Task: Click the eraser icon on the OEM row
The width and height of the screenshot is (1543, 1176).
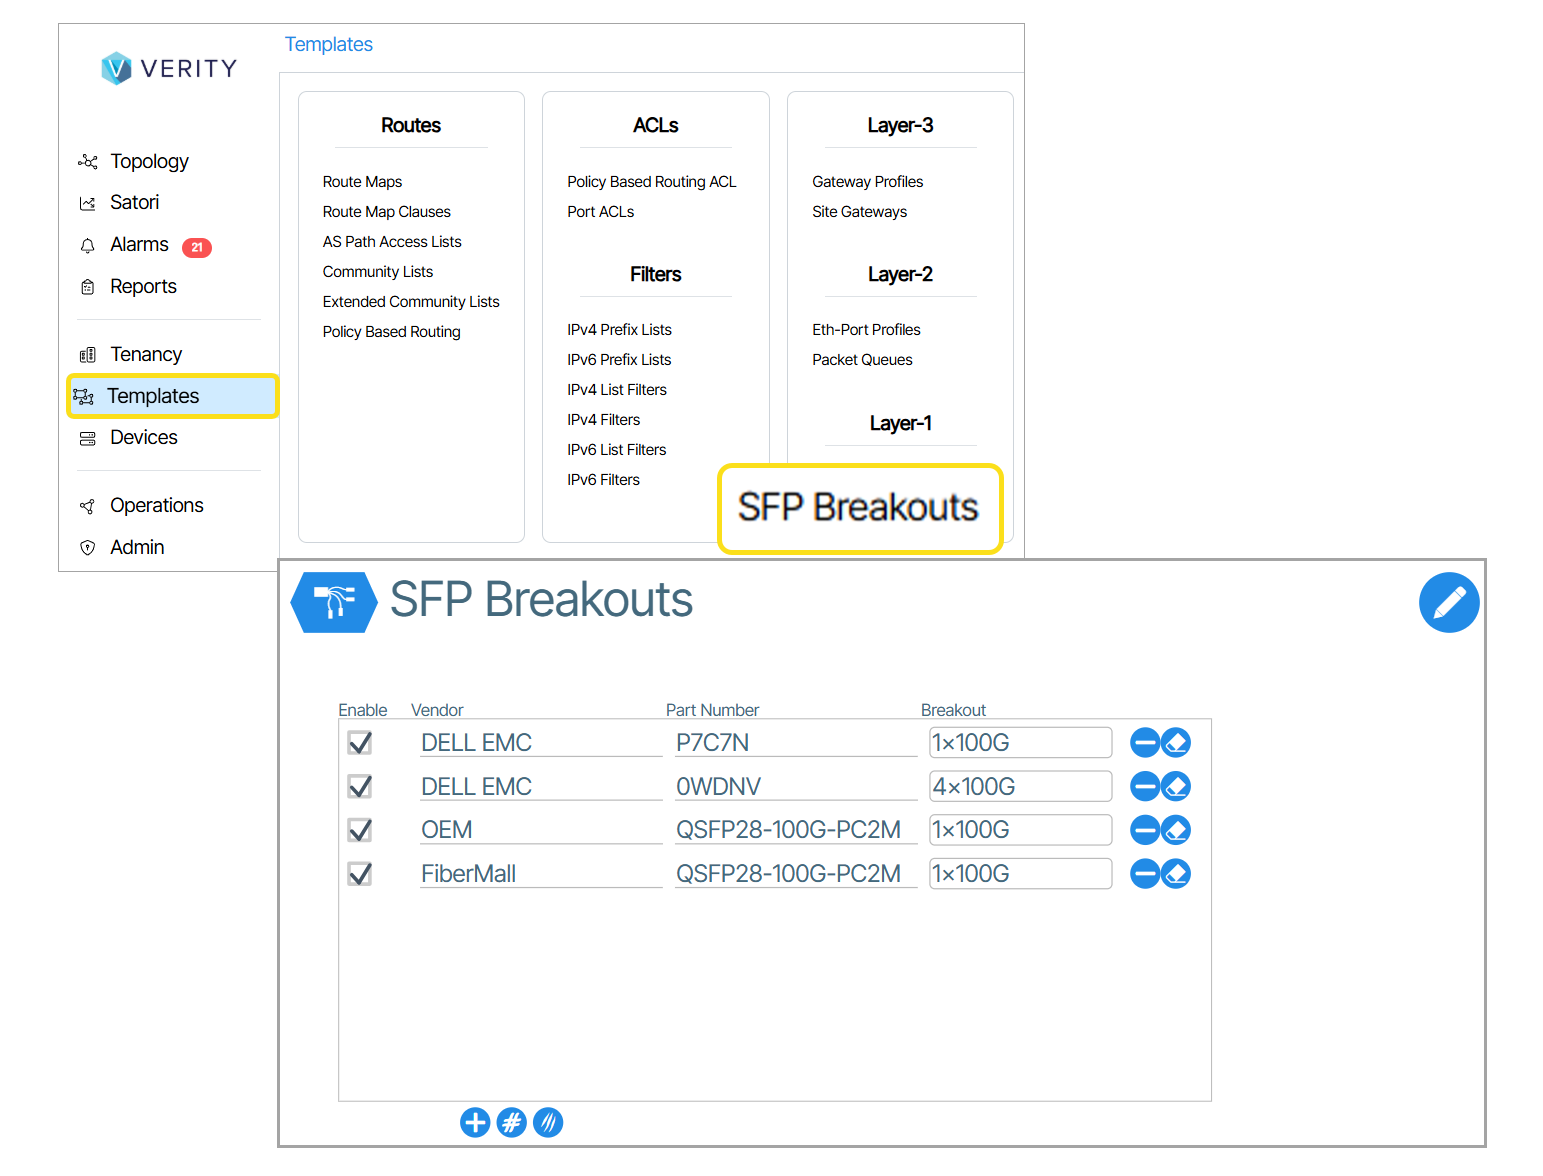Action: click(1176, 830)
